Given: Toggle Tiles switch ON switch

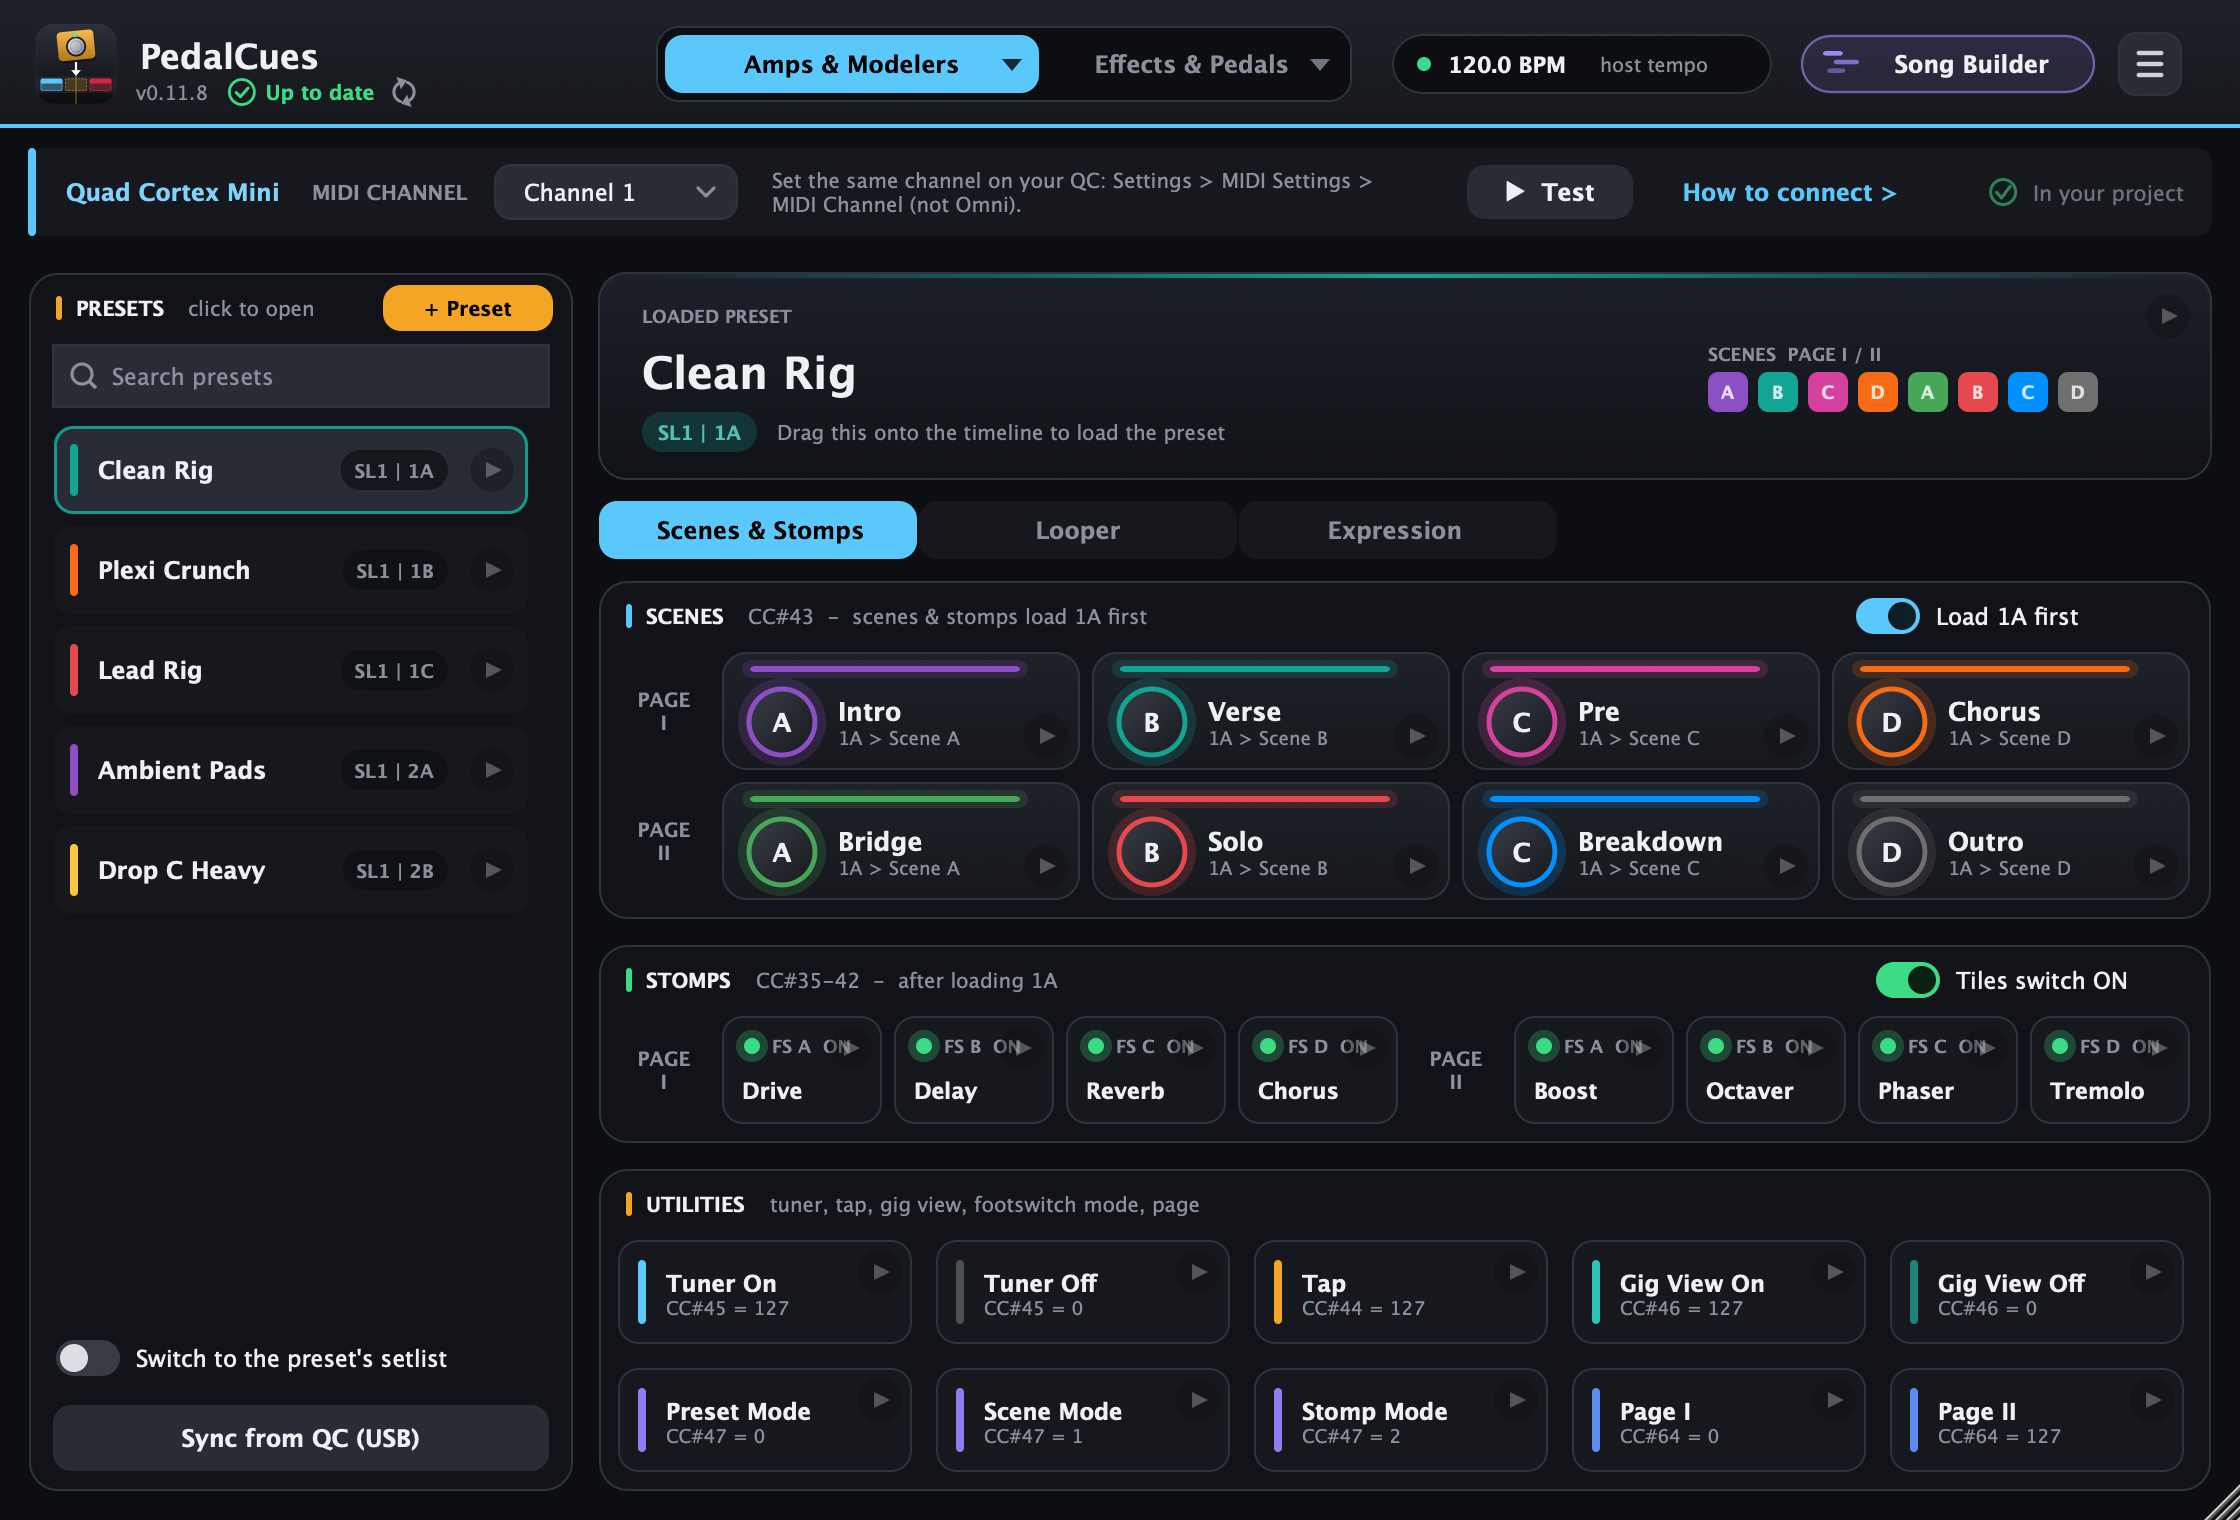Looking at the screenshot, I should (x=1907, y=980).
